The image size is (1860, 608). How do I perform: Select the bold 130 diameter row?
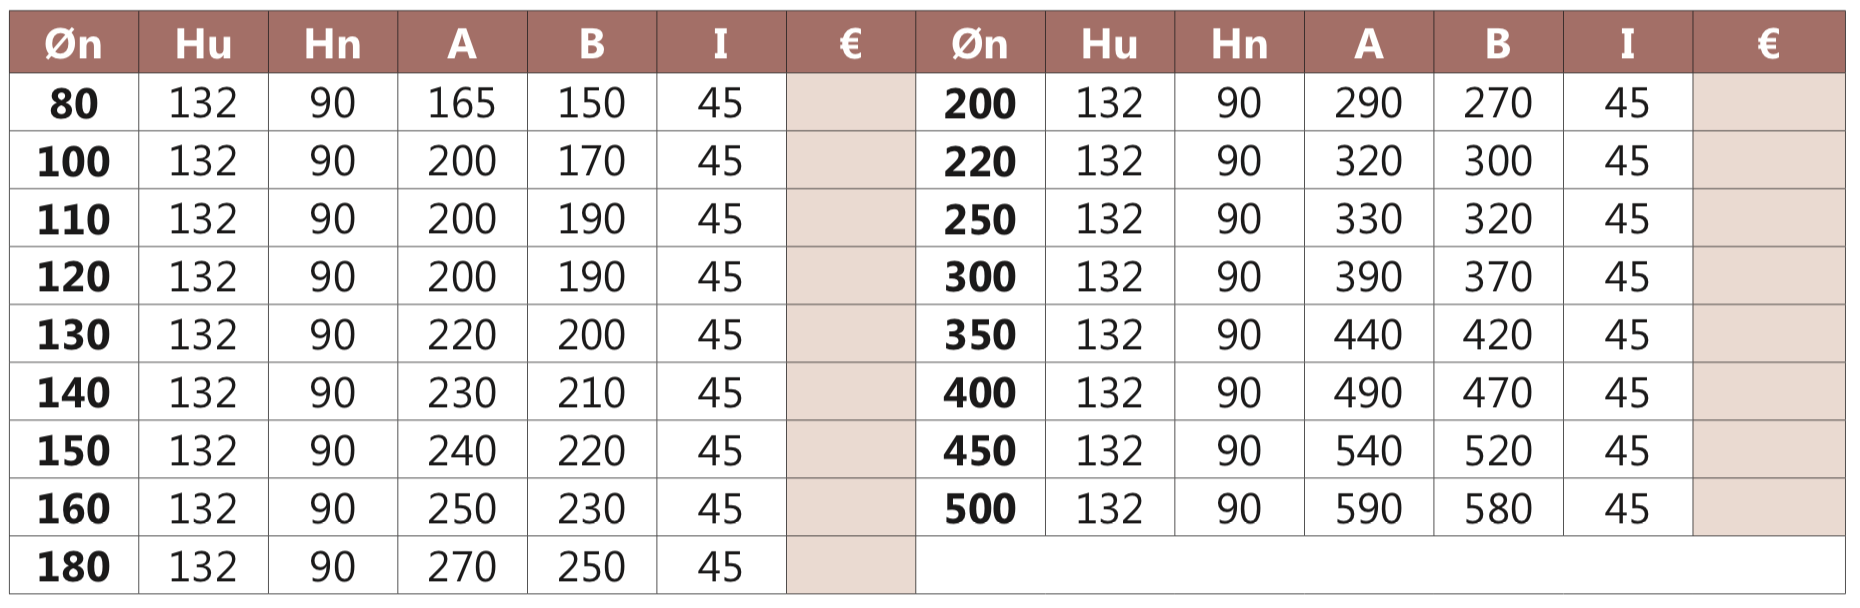[x=74, y=335]
